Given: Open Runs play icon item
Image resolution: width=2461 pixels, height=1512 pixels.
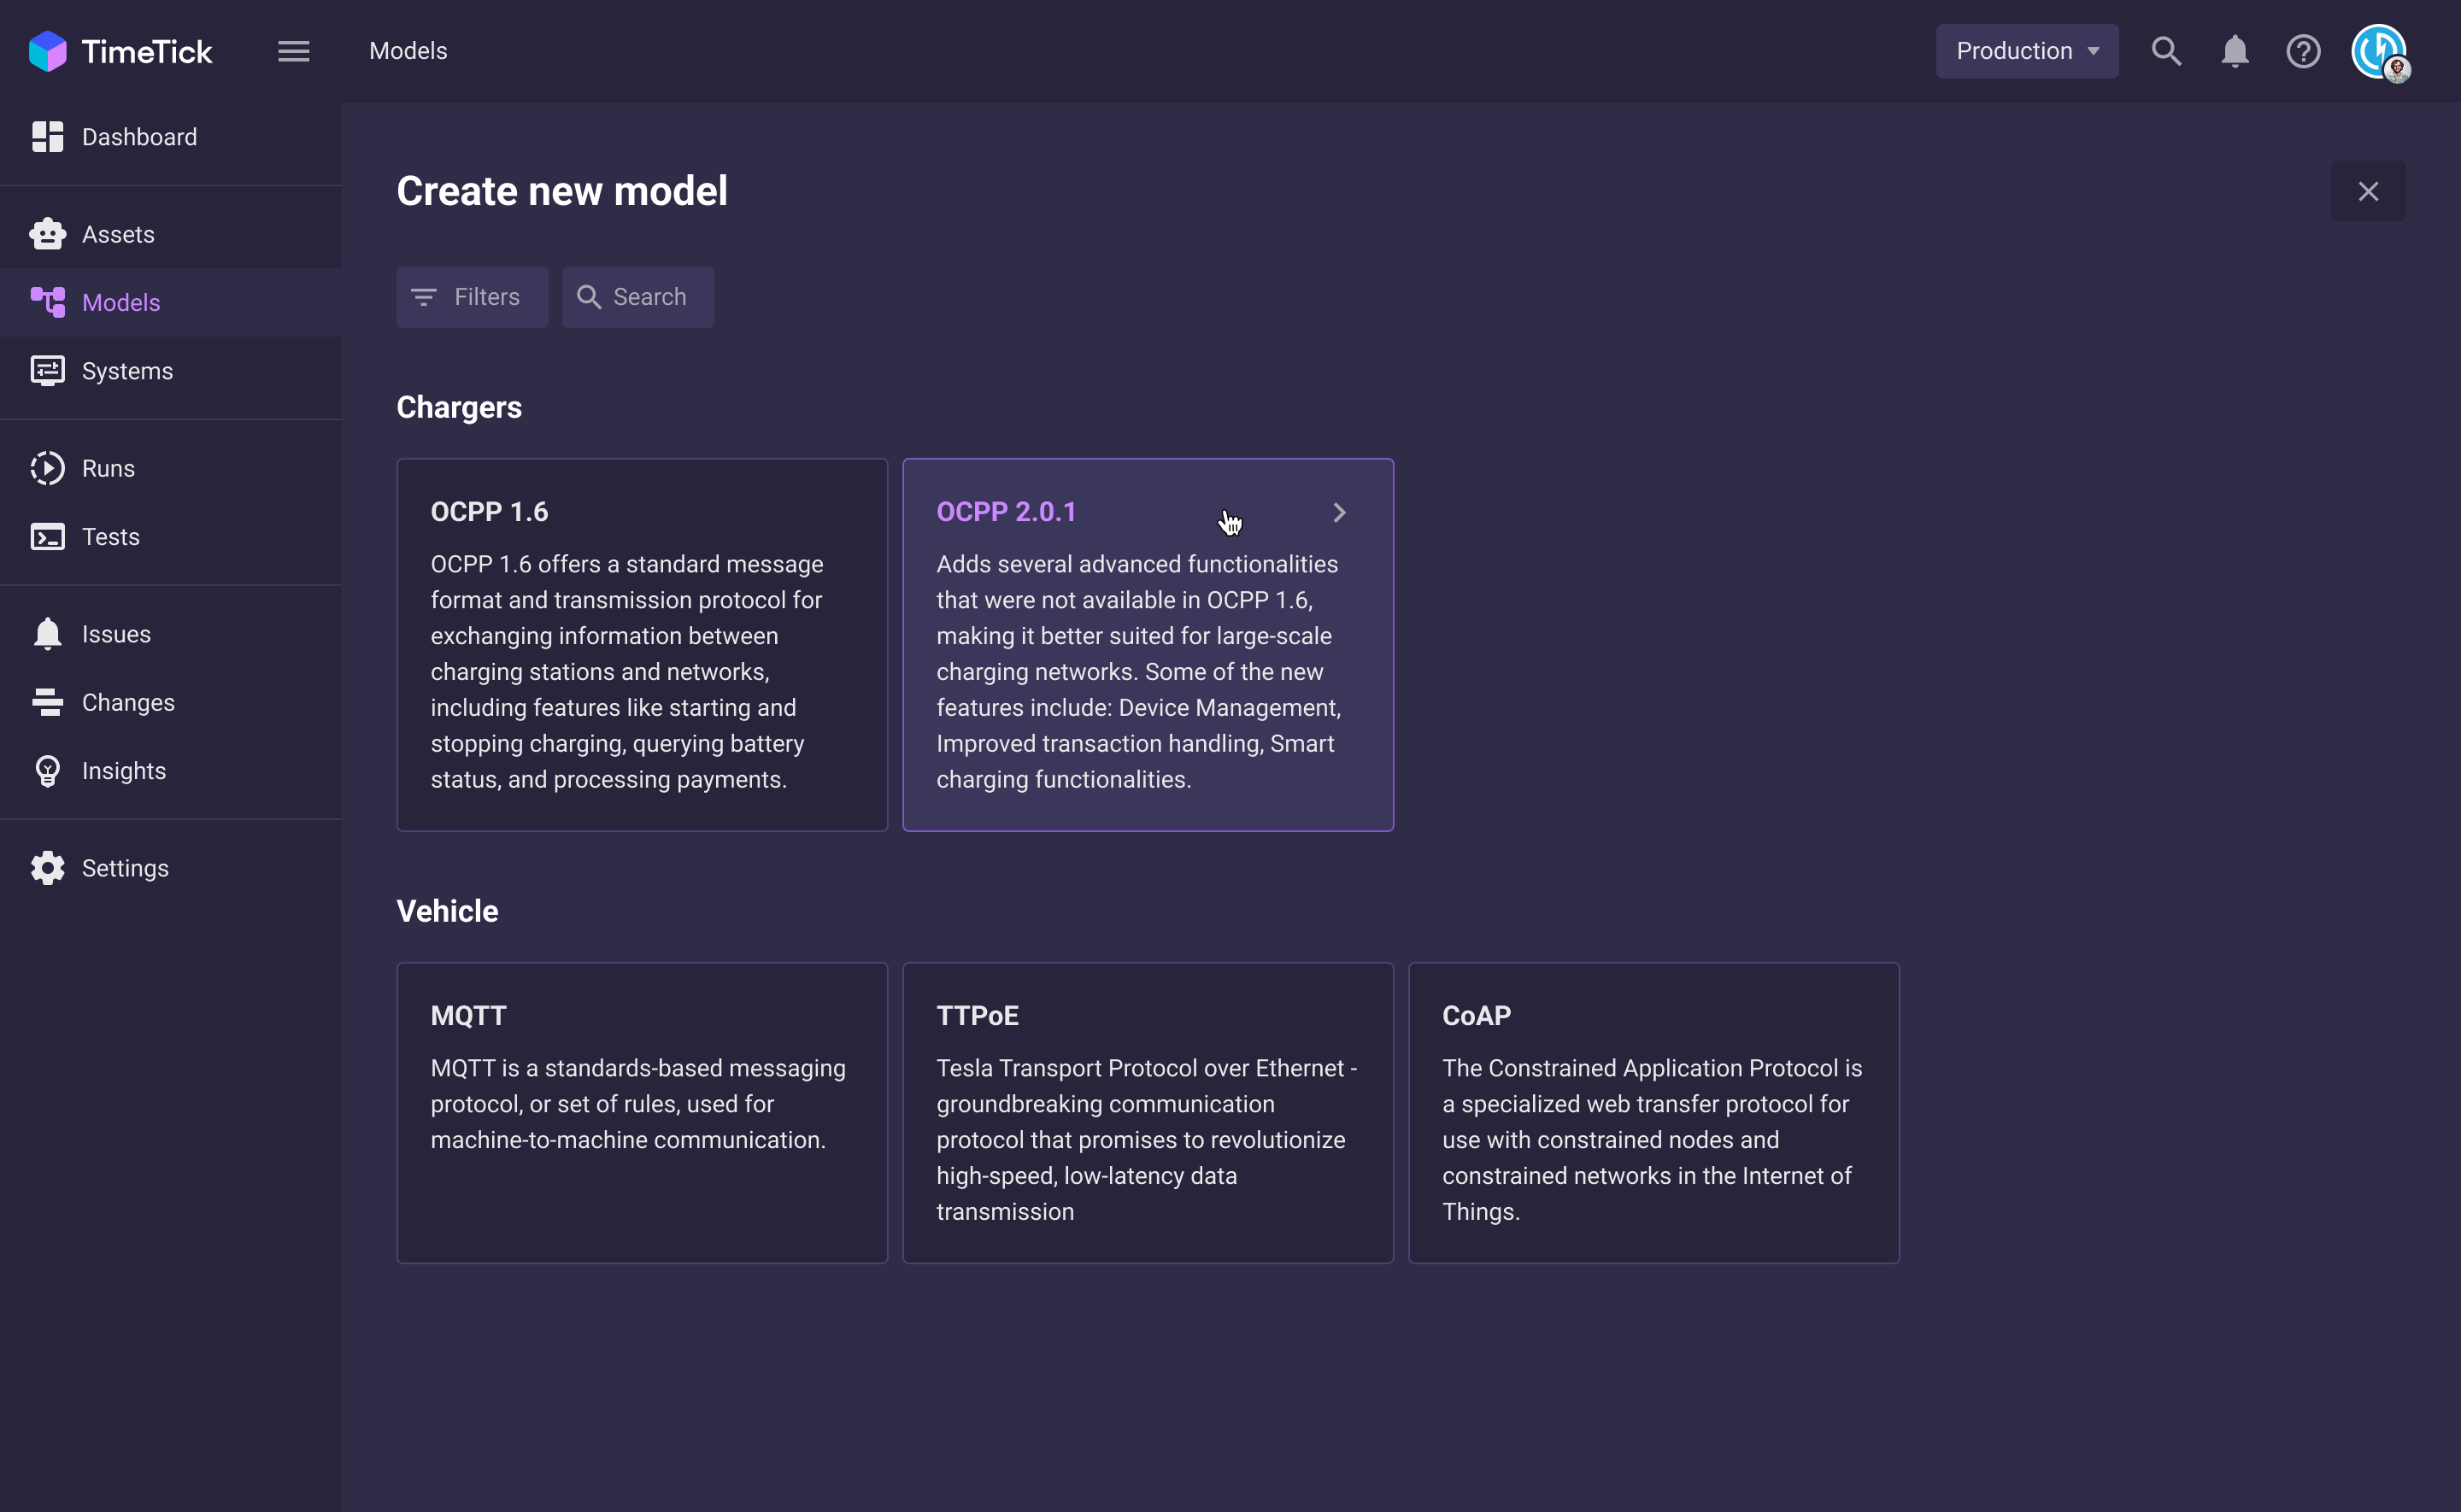Looking at the screenshot, I should point(108,468).
